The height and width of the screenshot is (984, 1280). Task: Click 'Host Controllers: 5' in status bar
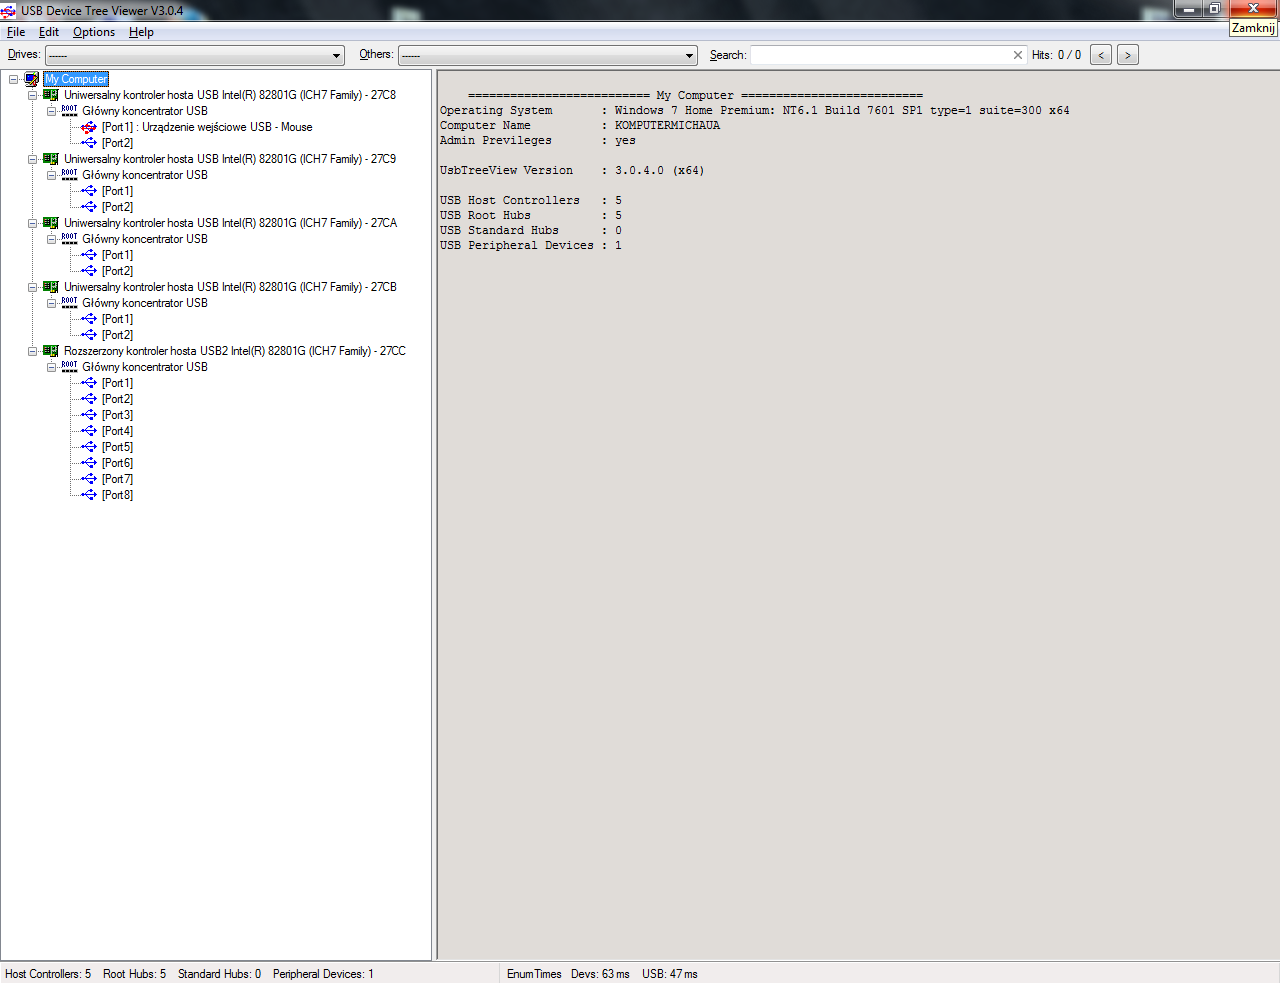point(48,974)
